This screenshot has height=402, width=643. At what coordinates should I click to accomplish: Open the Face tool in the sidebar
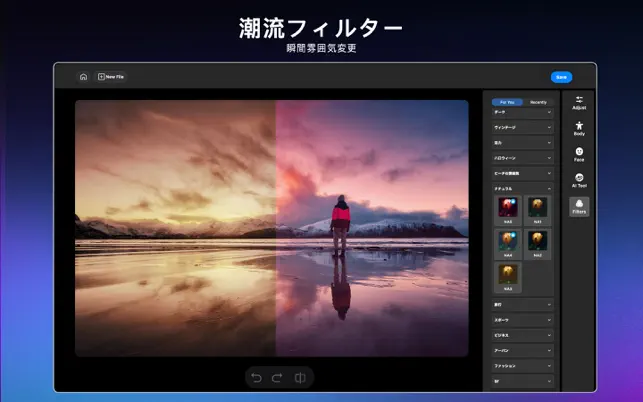[x=579, y=155]
